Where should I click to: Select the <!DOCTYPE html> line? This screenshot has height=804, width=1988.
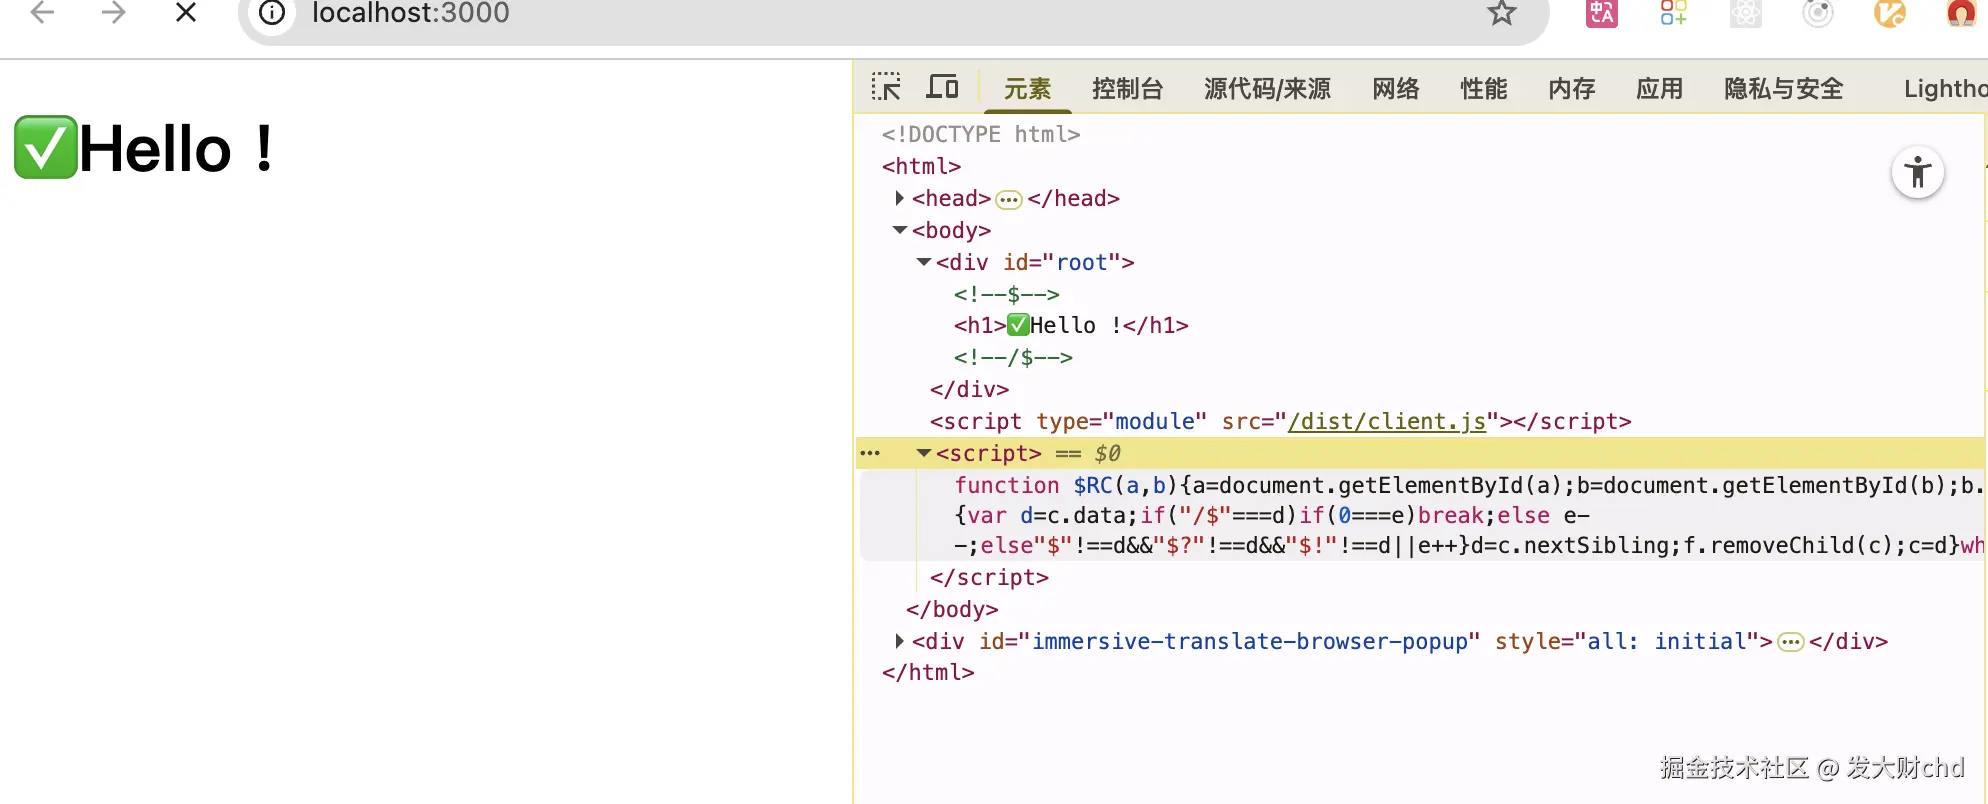(x=981, y=134)
